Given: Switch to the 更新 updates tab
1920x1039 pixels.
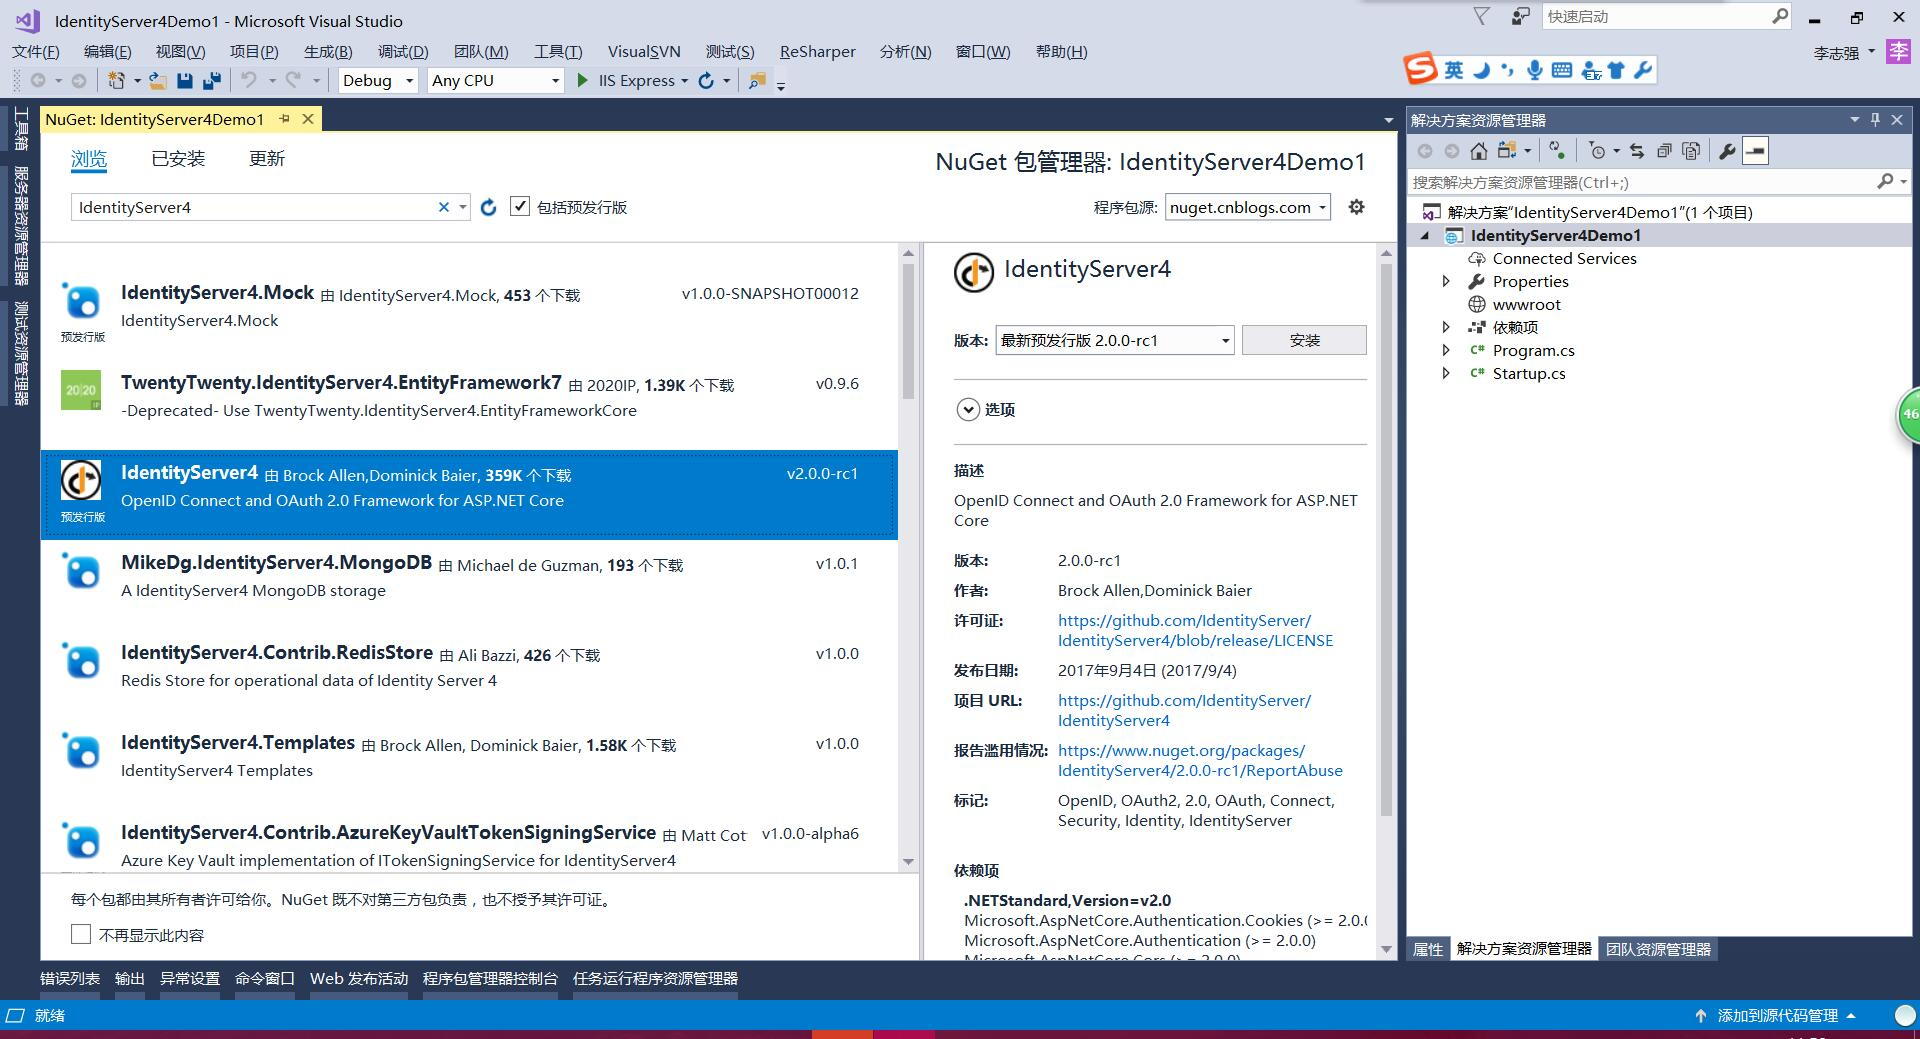Looking at the screenshot, I should click(267, 158).
